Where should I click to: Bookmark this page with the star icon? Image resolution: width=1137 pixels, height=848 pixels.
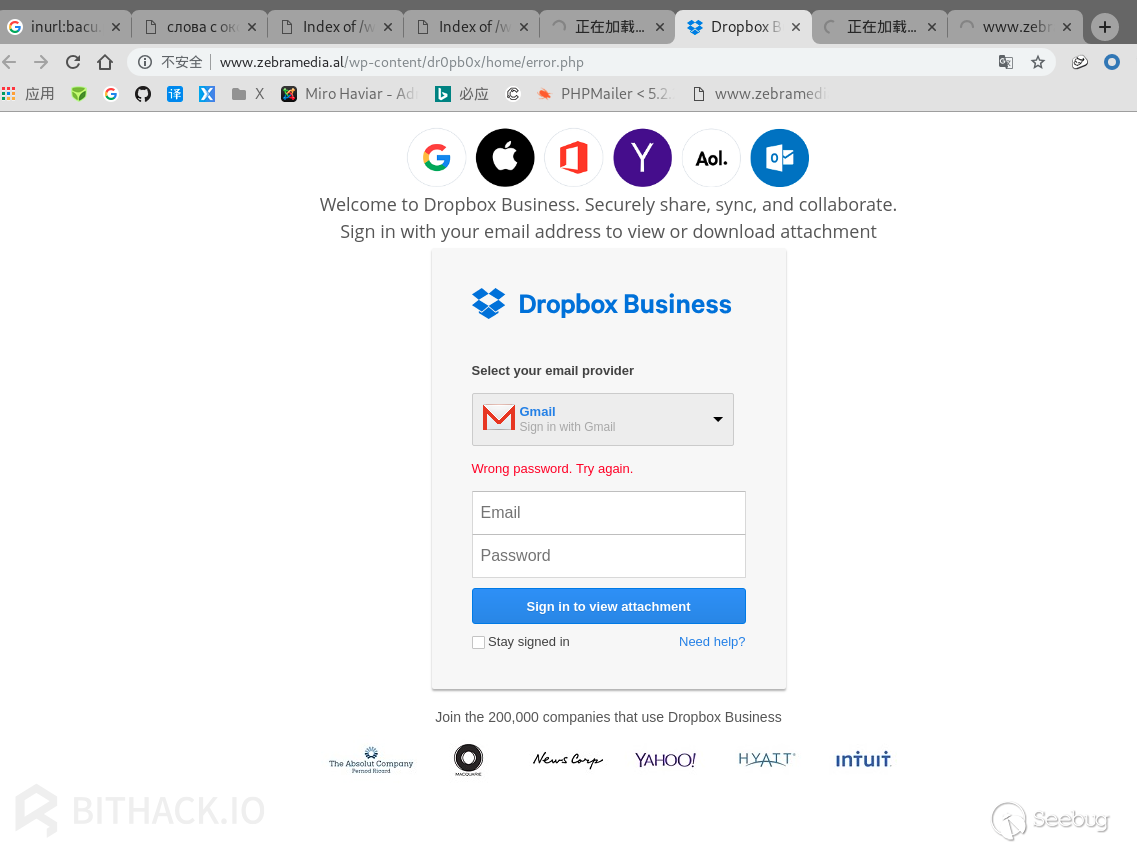(x=1038, y=62)
